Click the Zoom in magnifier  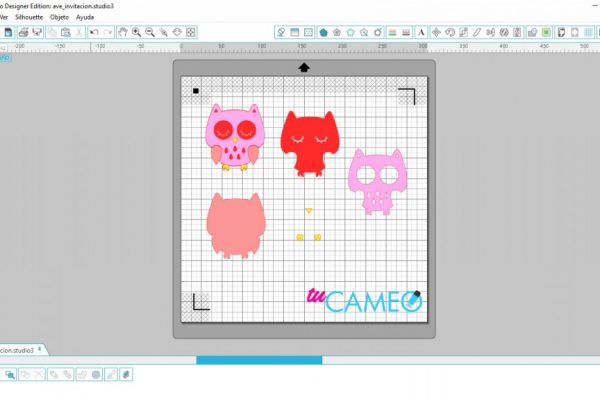[136, 33]
